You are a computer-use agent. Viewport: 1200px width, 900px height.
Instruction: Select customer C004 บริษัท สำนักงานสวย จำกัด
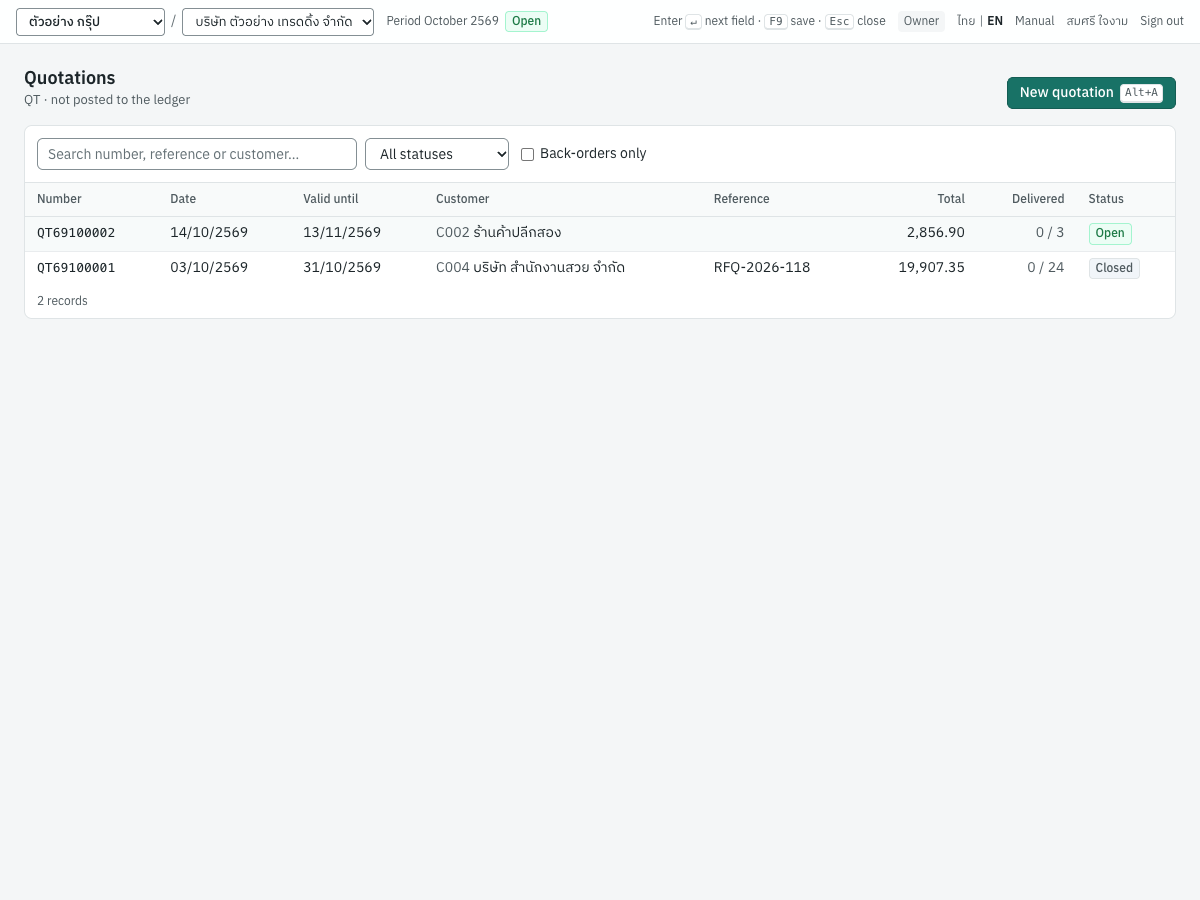point(530,268)
